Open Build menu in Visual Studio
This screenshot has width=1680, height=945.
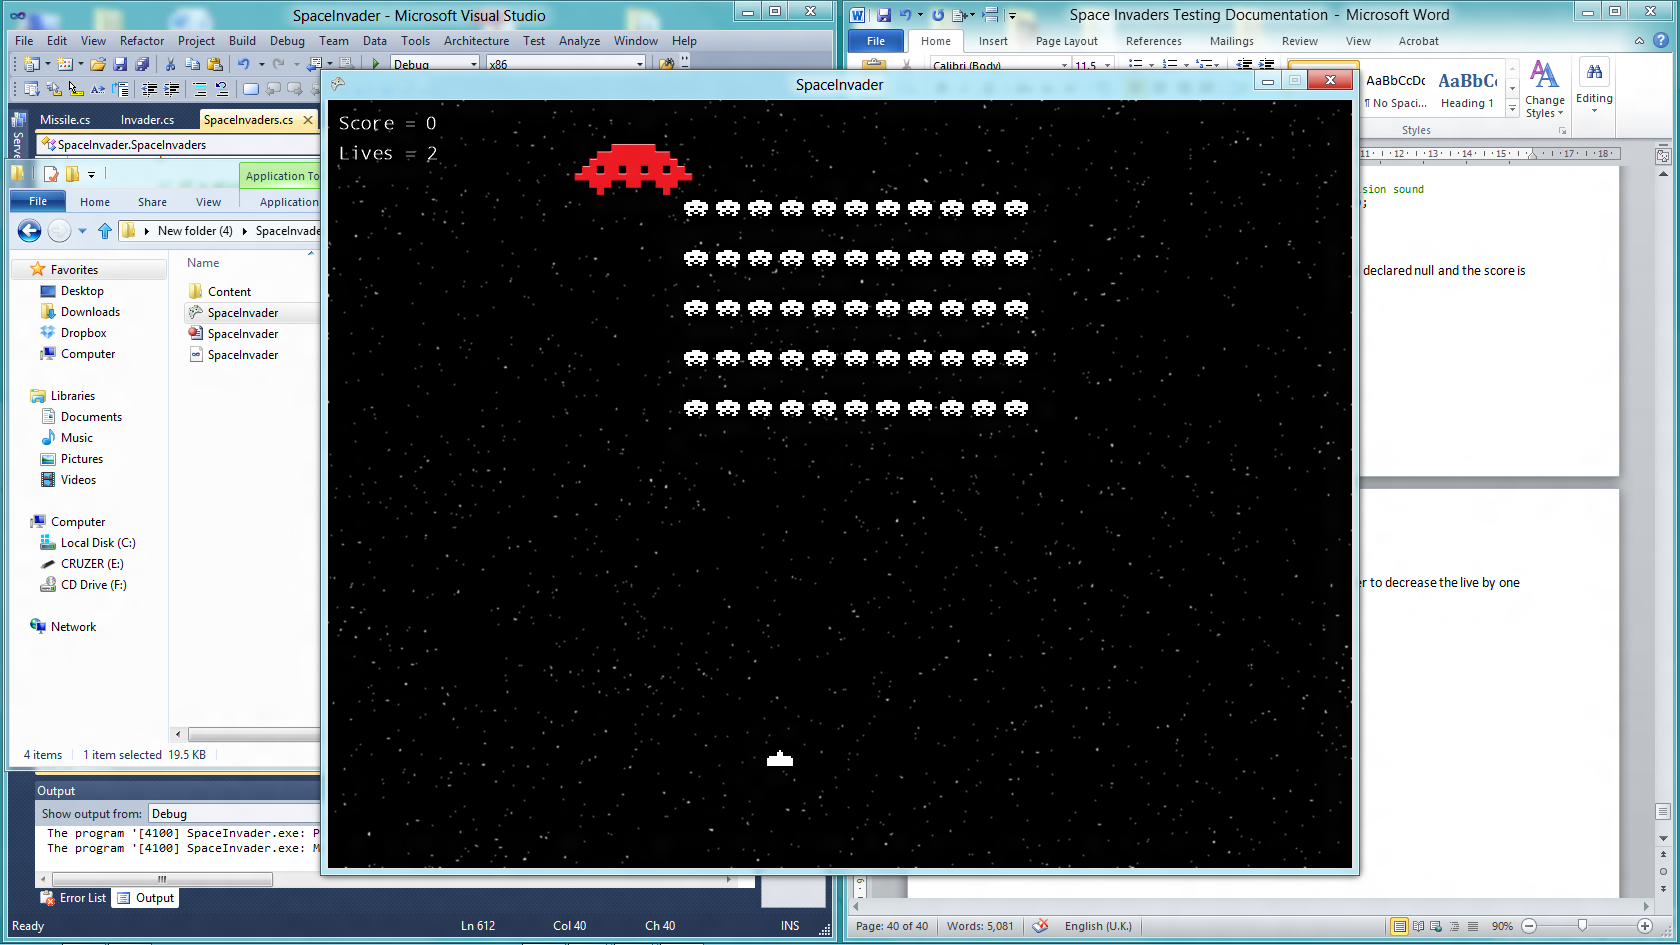(x=242, y=41)
